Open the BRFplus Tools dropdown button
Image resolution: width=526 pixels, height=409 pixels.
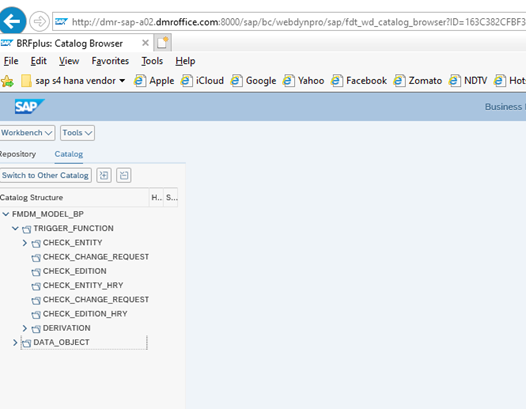[x=77, y=133]
